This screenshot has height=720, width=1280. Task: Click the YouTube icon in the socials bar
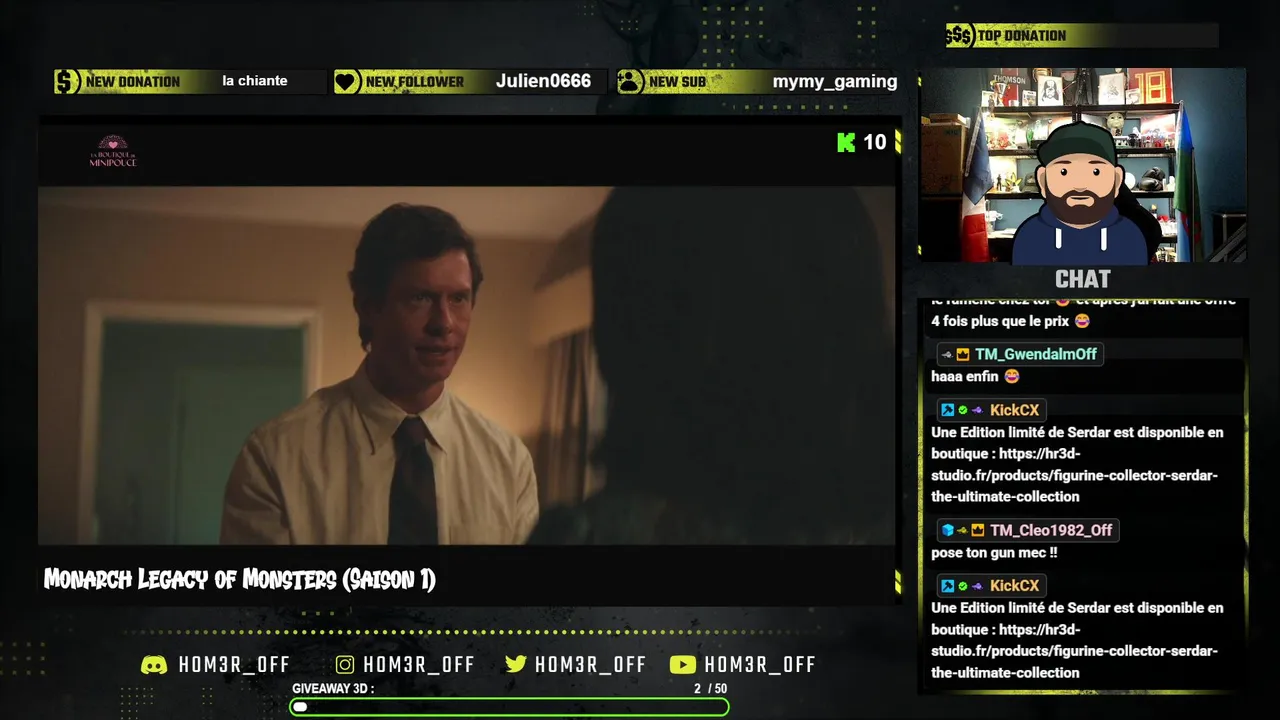pos(683,665)
